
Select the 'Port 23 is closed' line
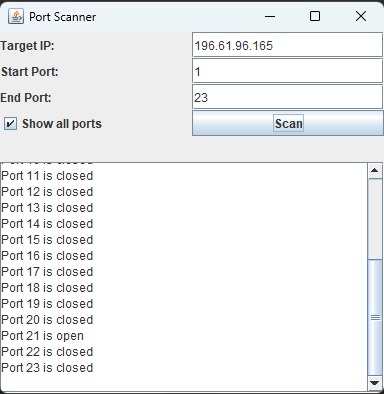tap(47, 368)
